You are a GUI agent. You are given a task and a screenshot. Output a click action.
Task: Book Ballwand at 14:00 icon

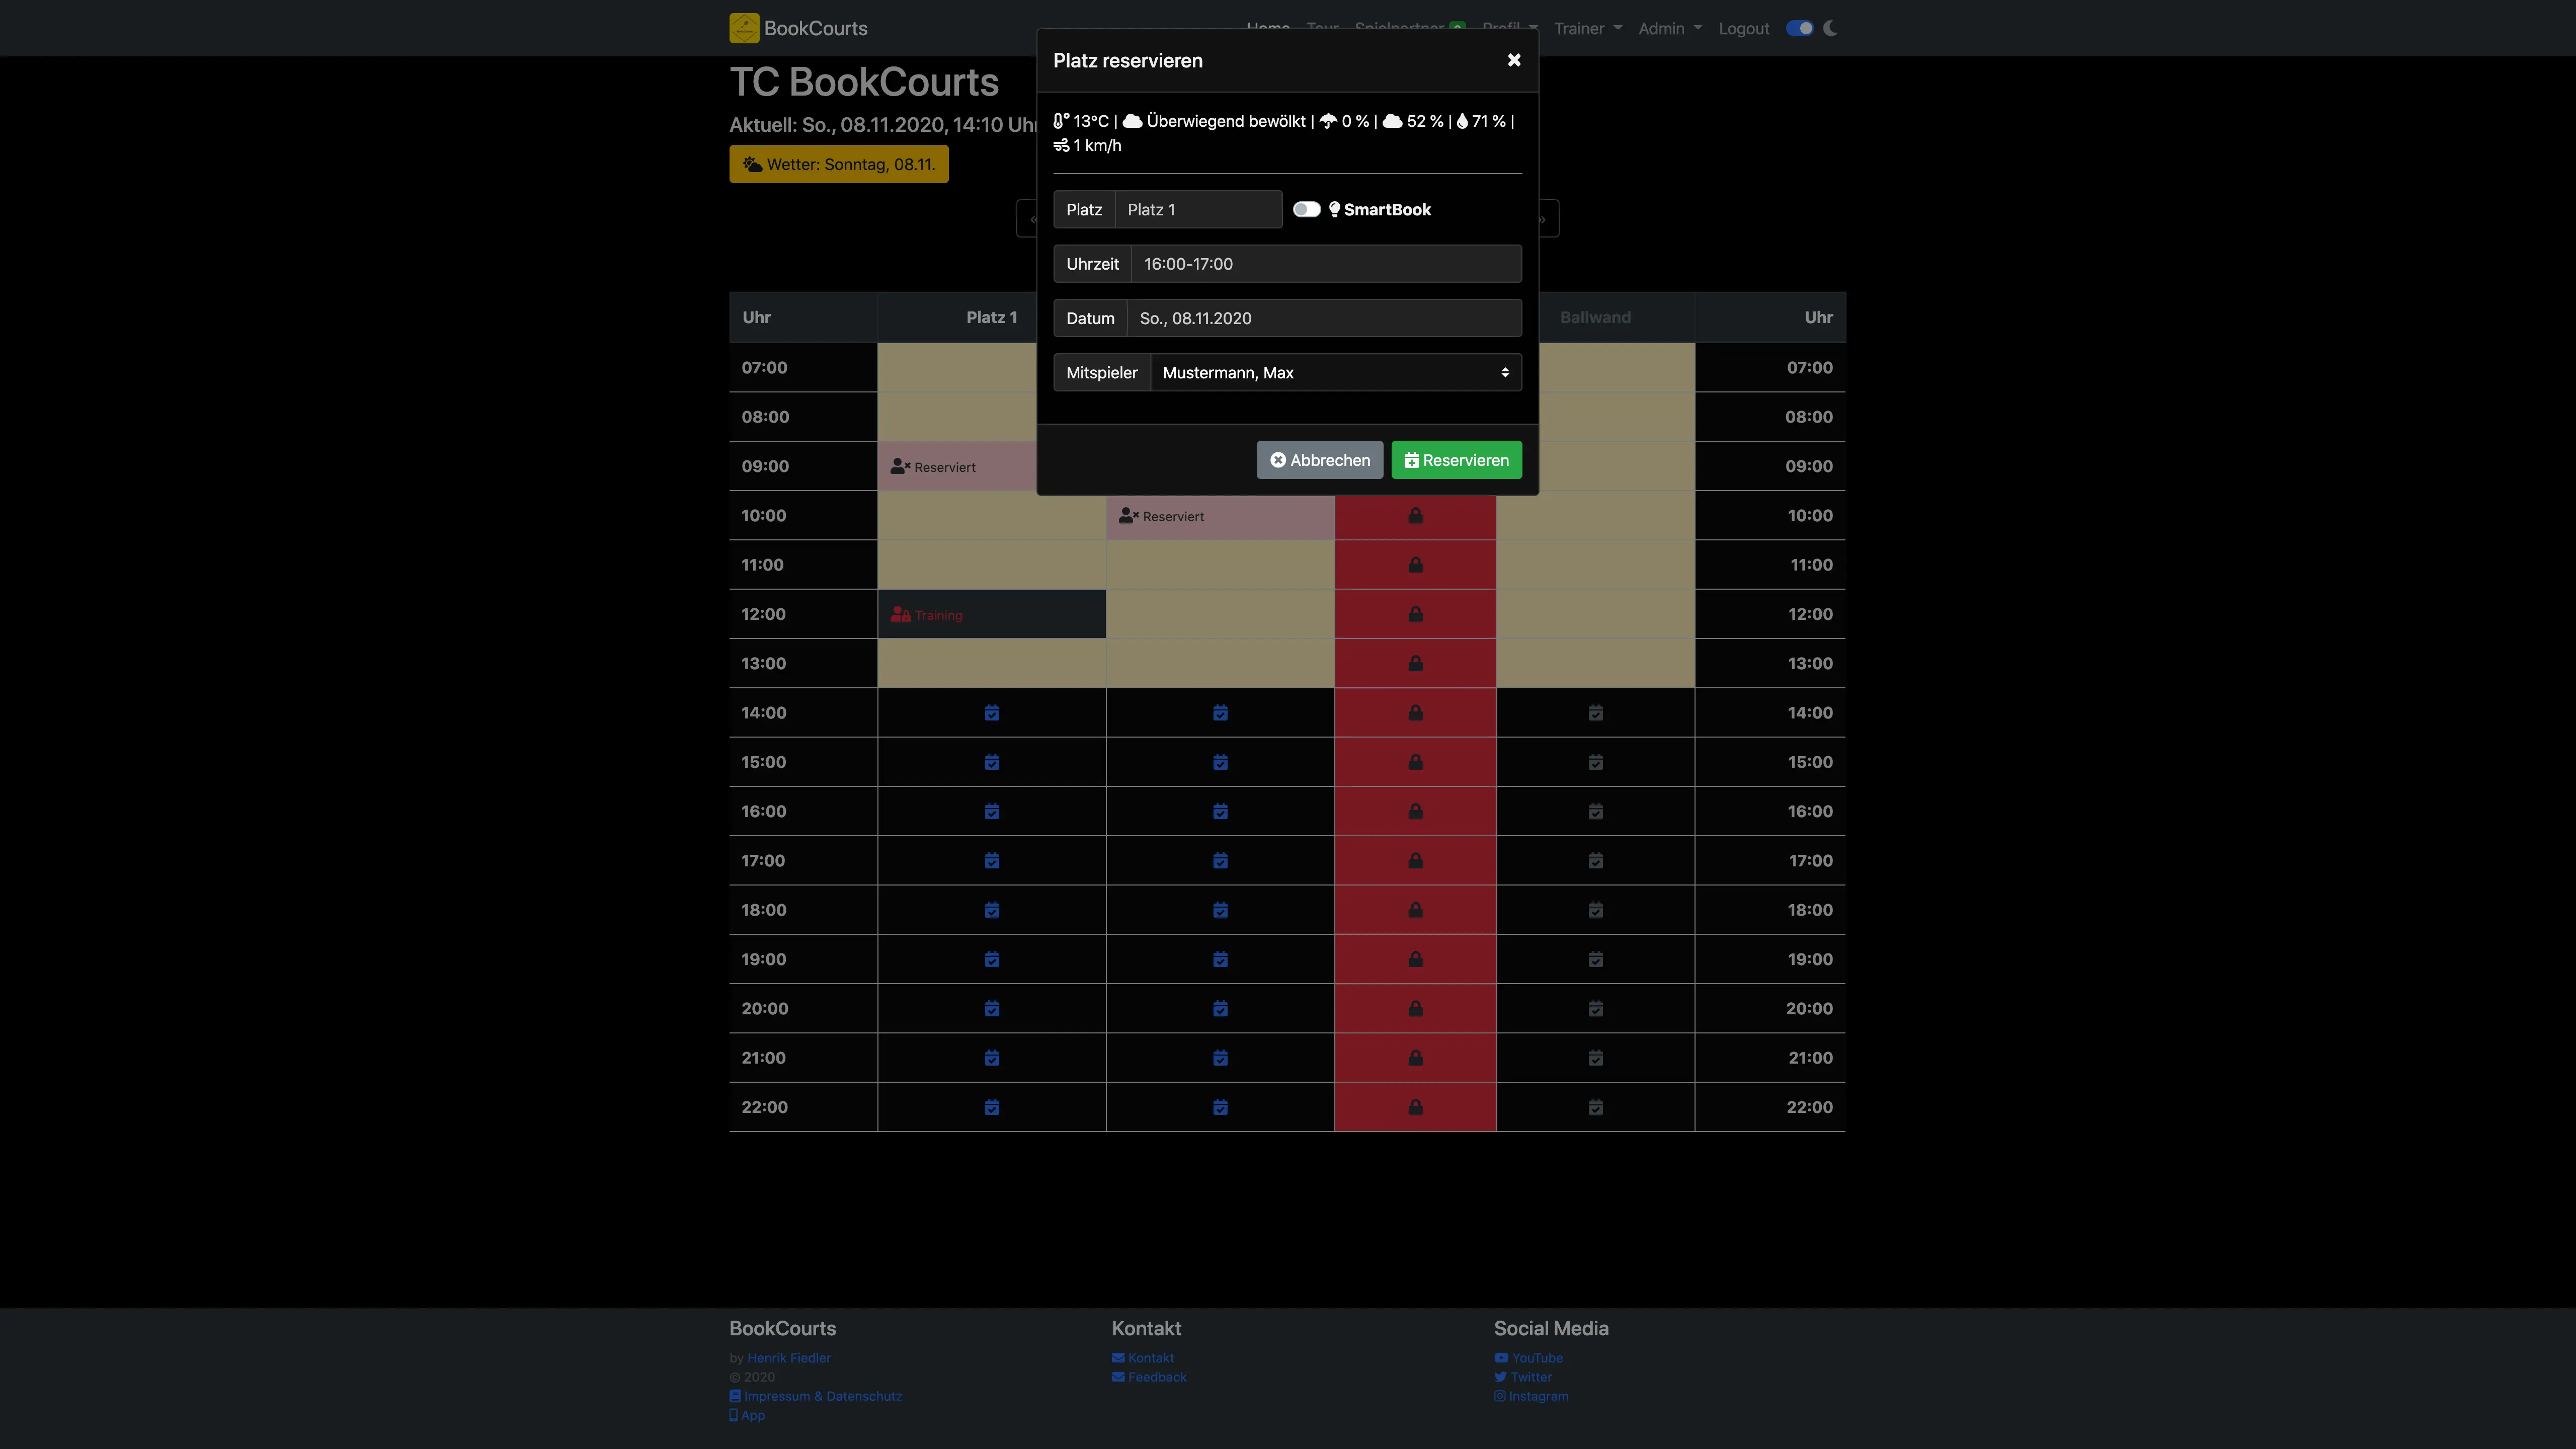coord(1595,713)
